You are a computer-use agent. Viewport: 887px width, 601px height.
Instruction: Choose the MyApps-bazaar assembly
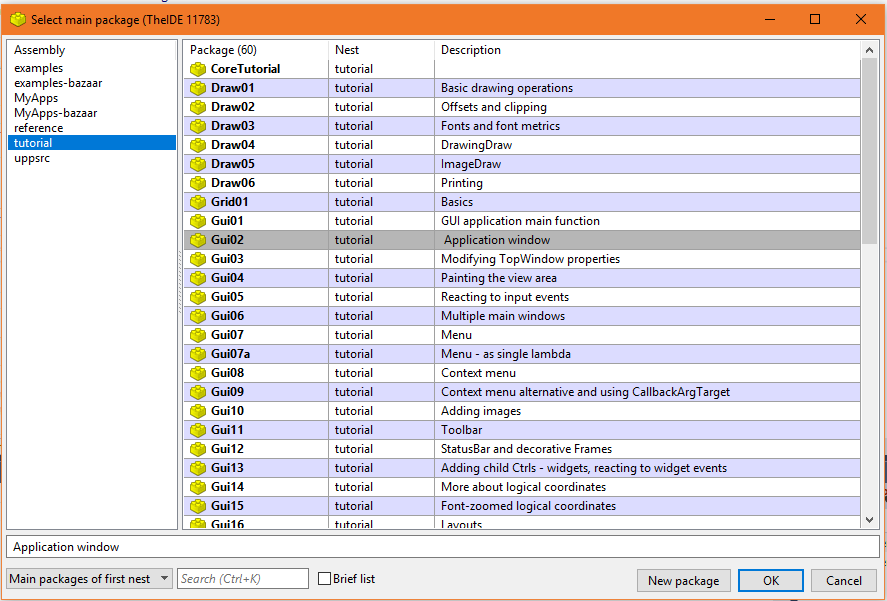[x=51, y=113]
